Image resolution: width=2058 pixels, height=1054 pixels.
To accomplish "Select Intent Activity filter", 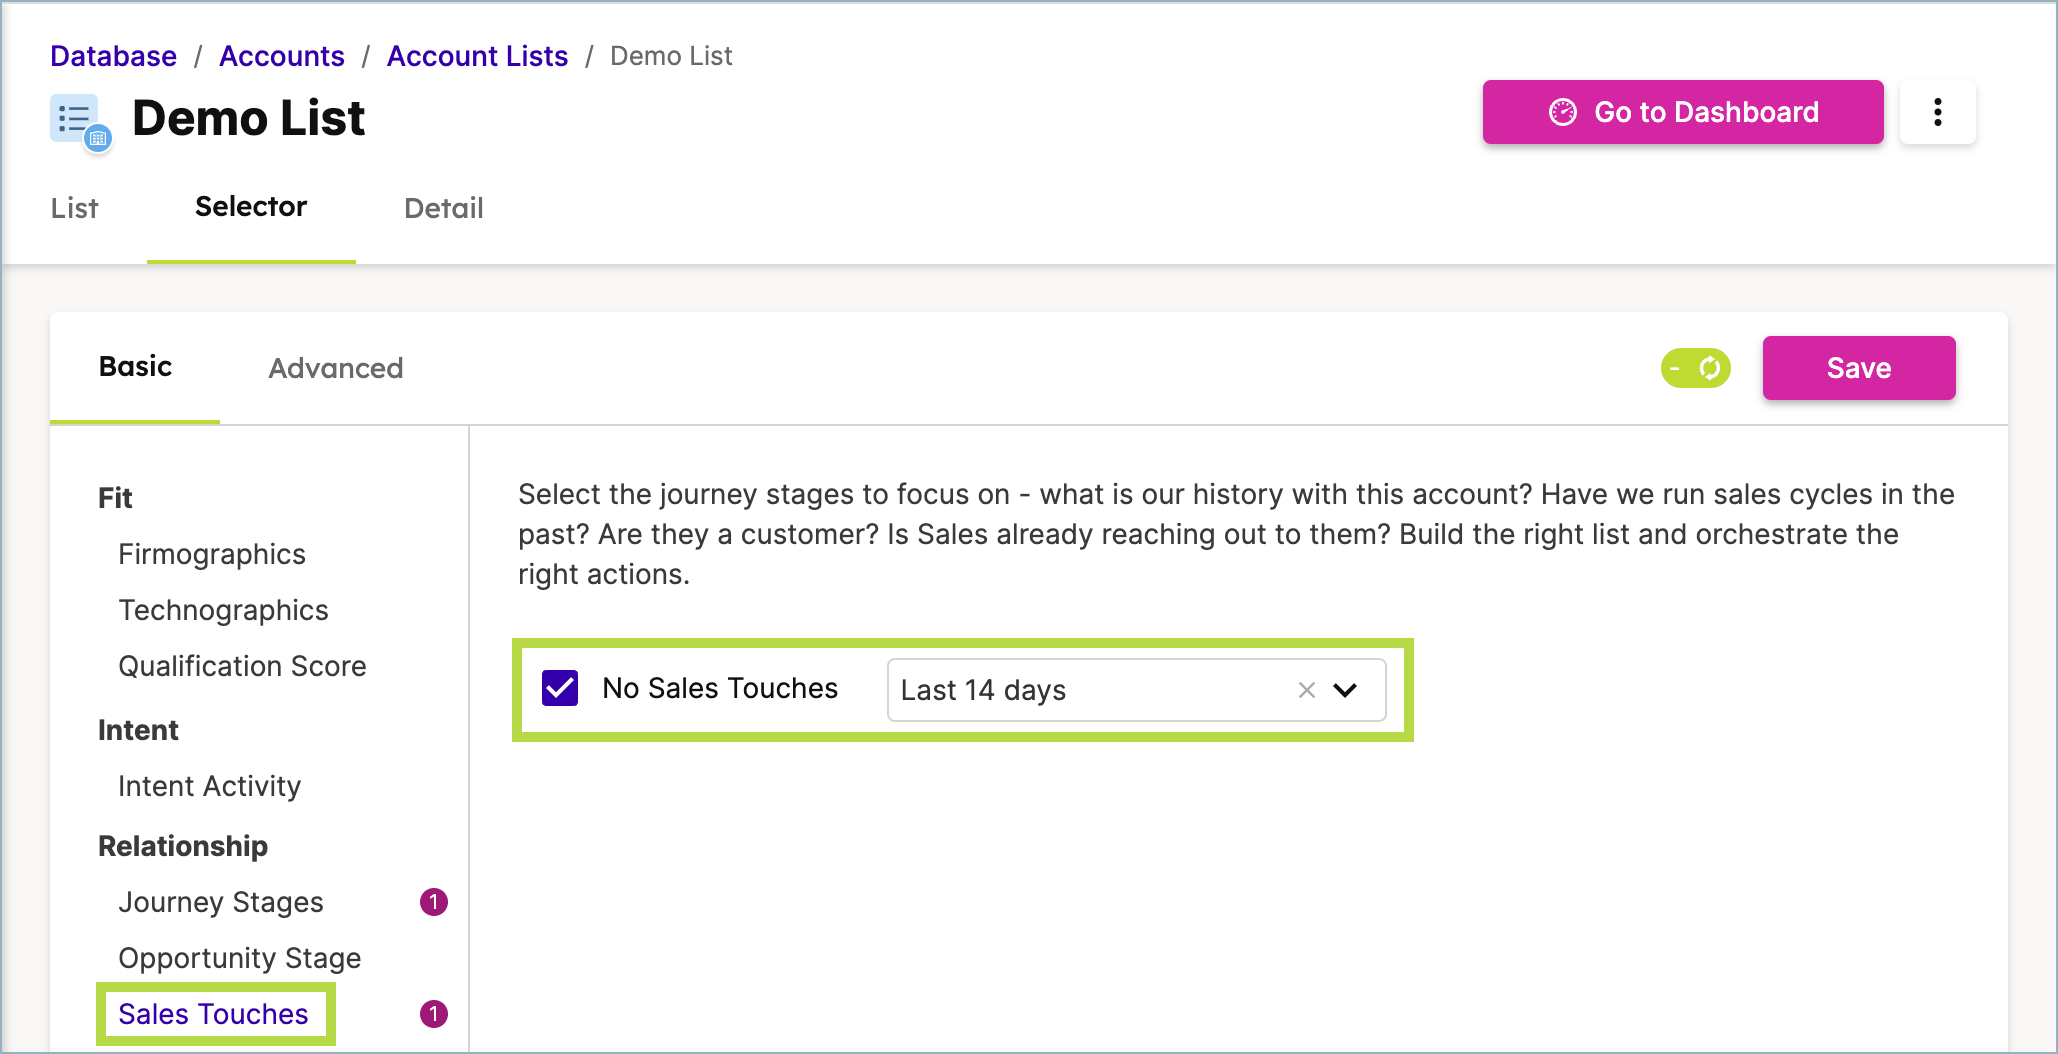I will [x=209, y=786].
